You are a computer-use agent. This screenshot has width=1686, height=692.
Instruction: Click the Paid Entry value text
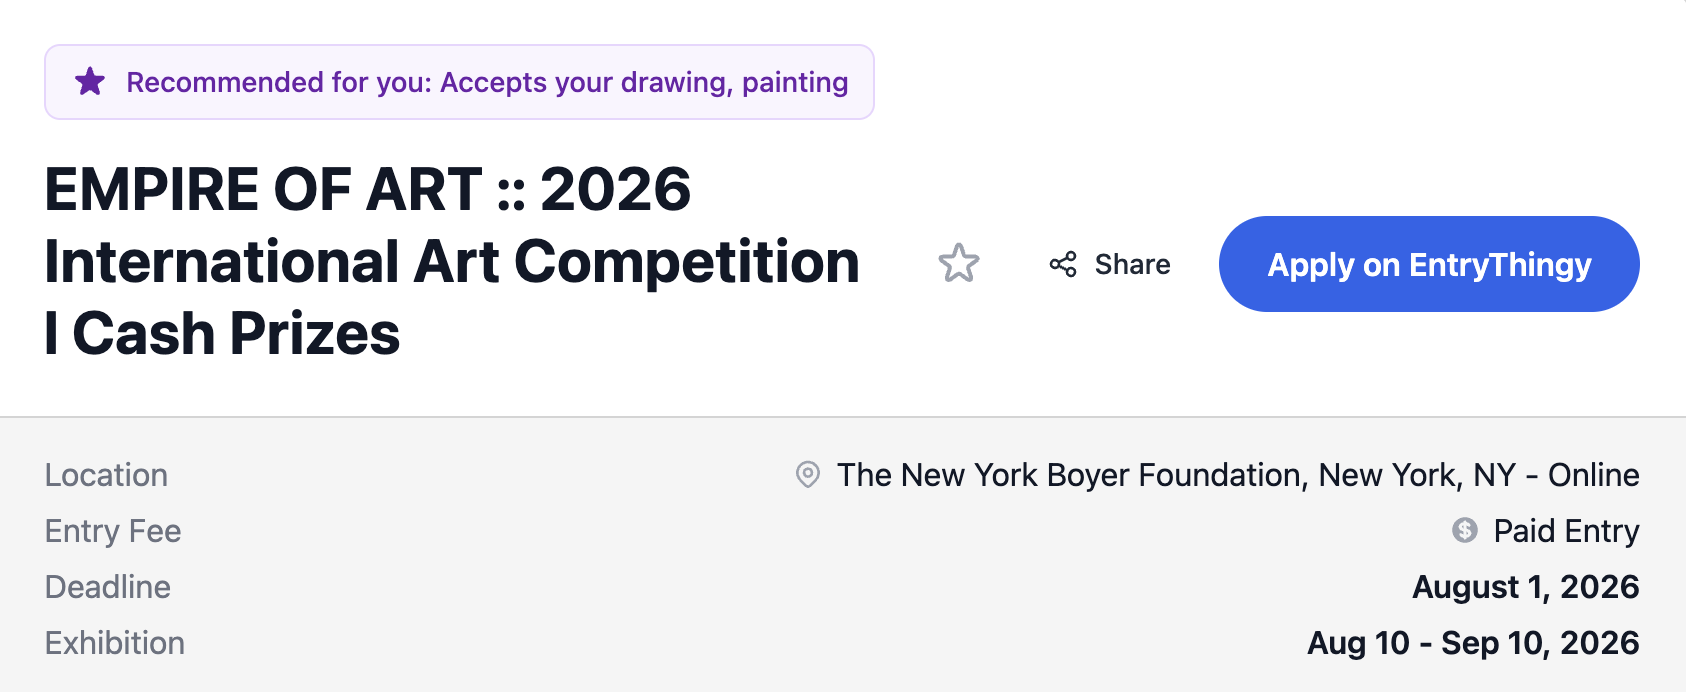(x=1566, y=531)
